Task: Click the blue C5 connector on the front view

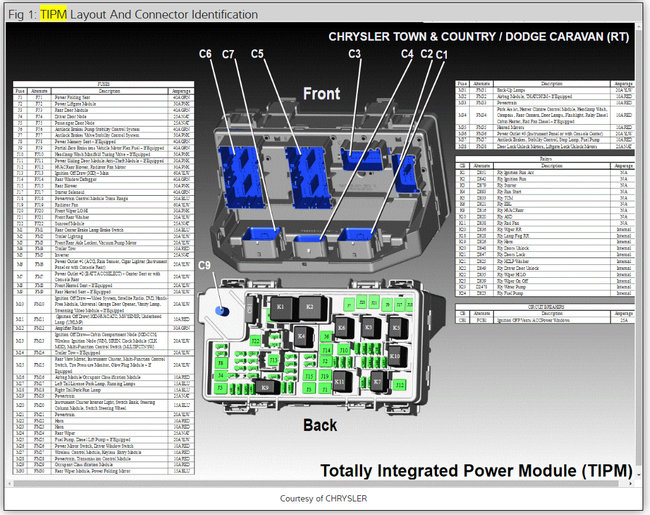Action: 309,177
